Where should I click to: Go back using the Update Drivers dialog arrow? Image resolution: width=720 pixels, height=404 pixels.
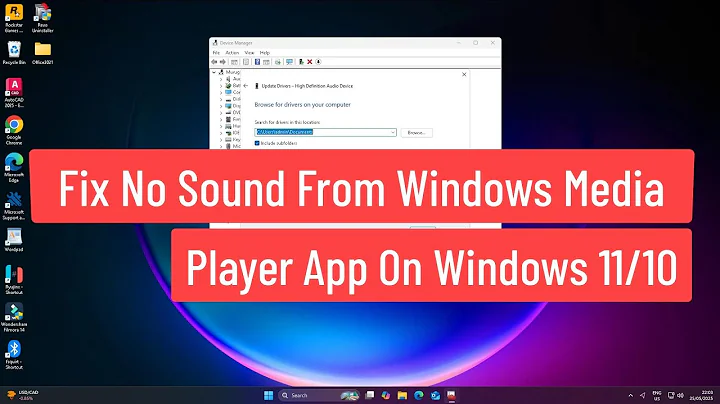pyautogui.click(x=245, y=86)
